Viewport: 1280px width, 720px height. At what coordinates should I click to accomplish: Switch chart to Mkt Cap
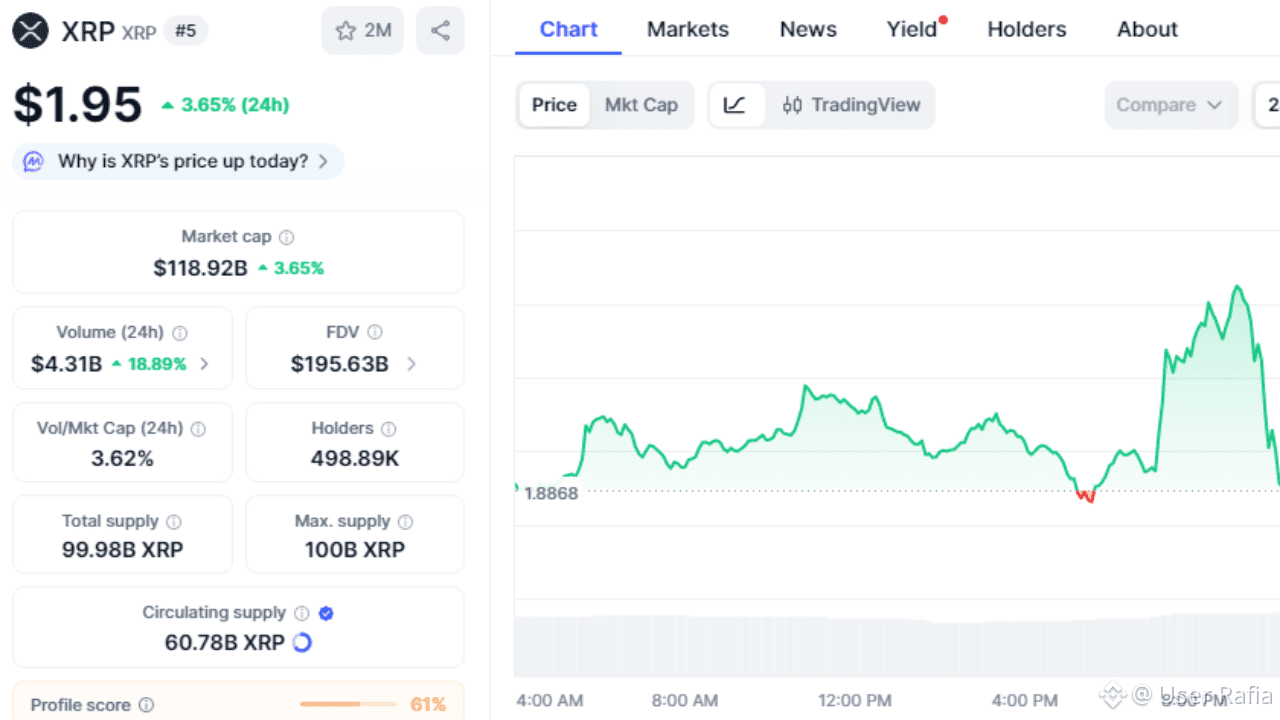click(x=641, y=105)
